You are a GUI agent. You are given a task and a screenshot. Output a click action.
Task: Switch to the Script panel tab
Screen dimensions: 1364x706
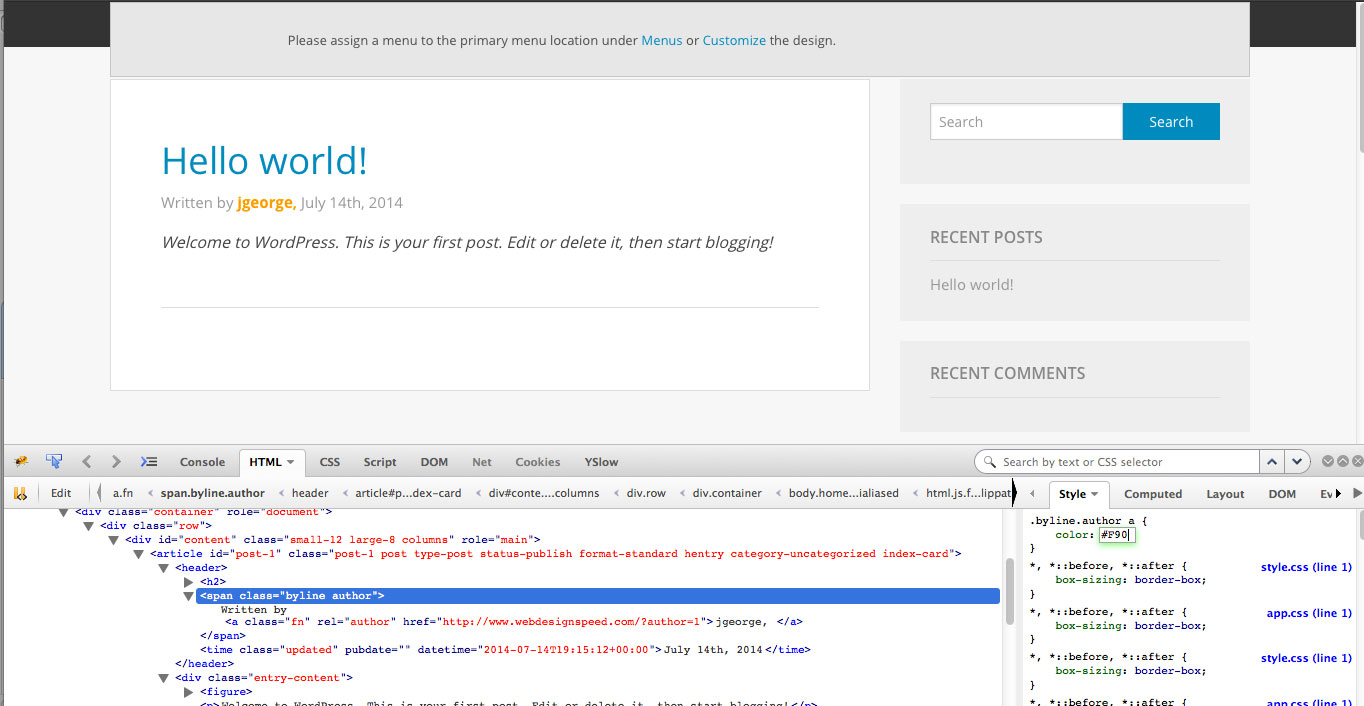(380, 462)
